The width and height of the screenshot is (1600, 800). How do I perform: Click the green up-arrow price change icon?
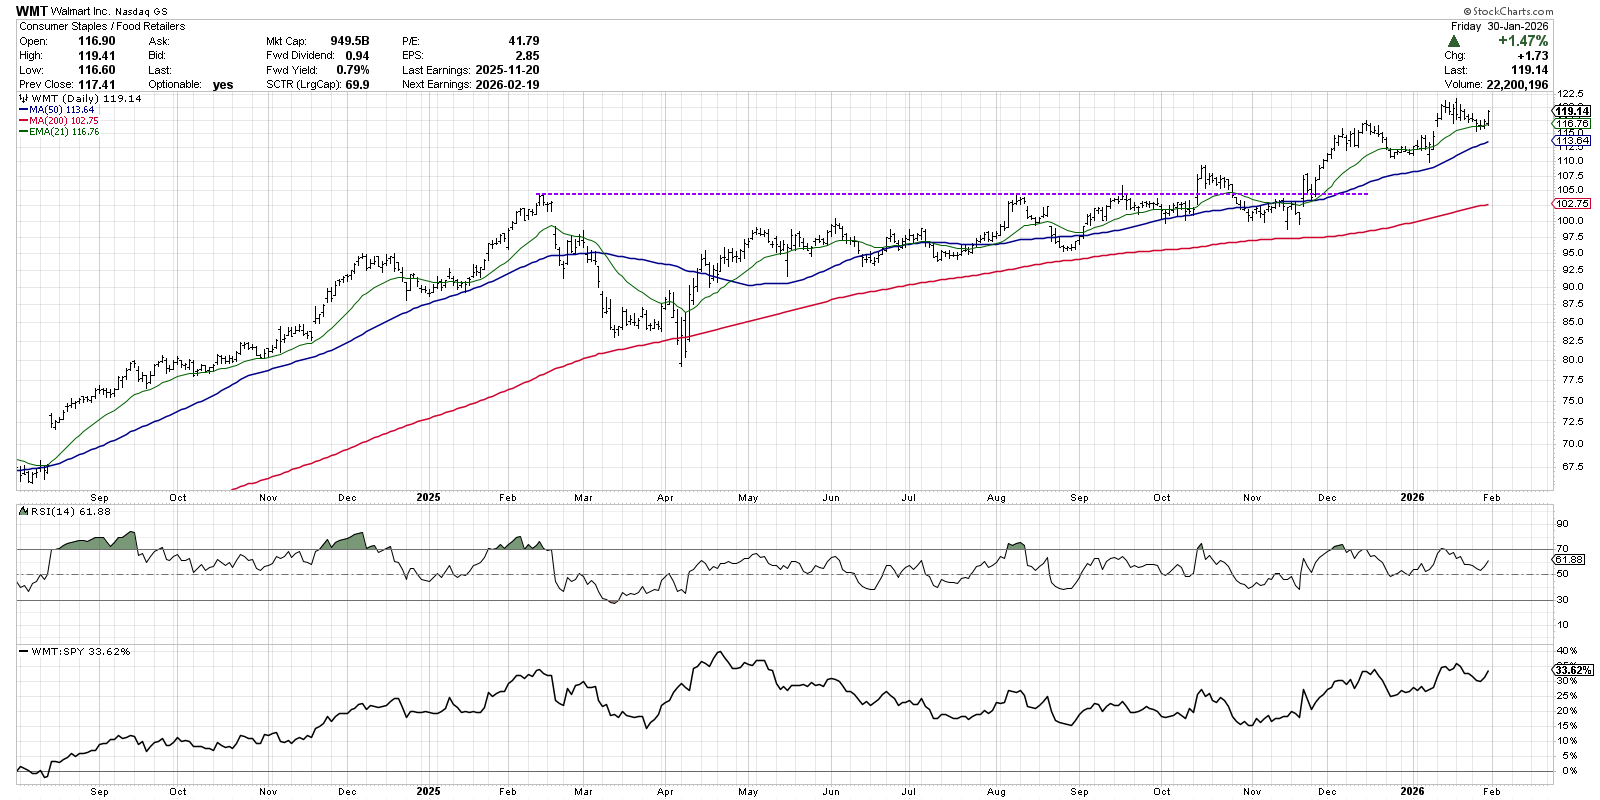[1453, 41]
